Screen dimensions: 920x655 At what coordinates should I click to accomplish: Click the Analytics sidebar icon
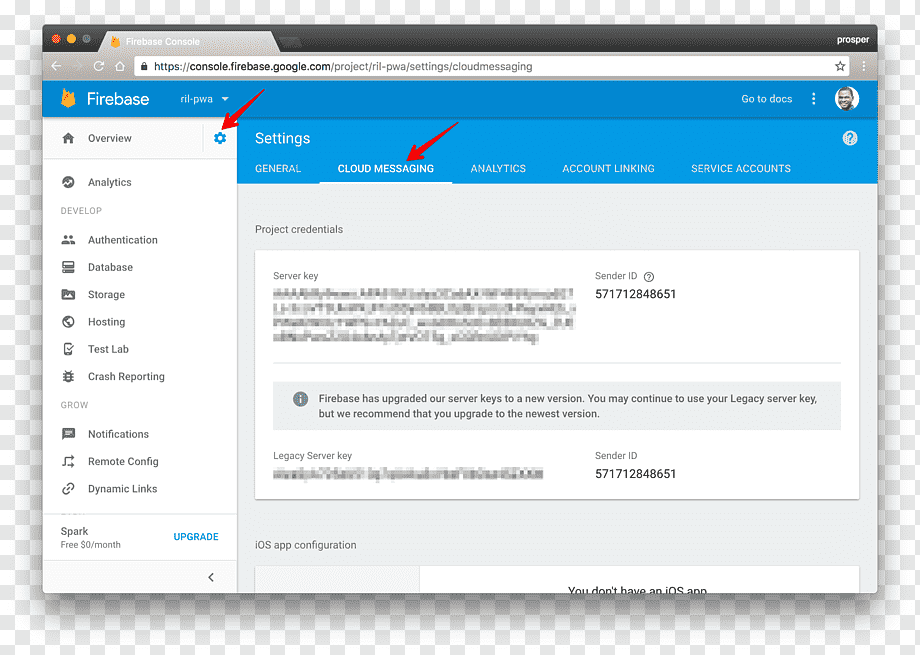pyautogui.click(x=69, y=183)
